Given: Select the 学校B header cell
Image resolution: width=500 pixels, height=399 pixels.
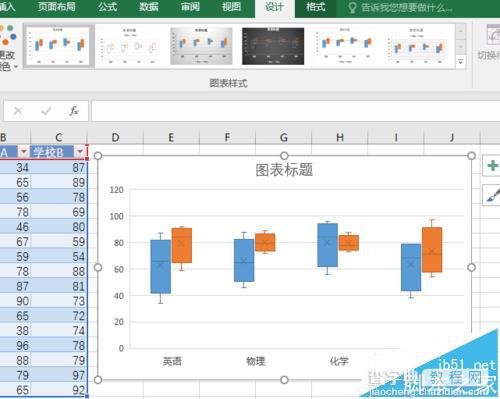Looking at the screenshot, I should [x=53, y=152].
